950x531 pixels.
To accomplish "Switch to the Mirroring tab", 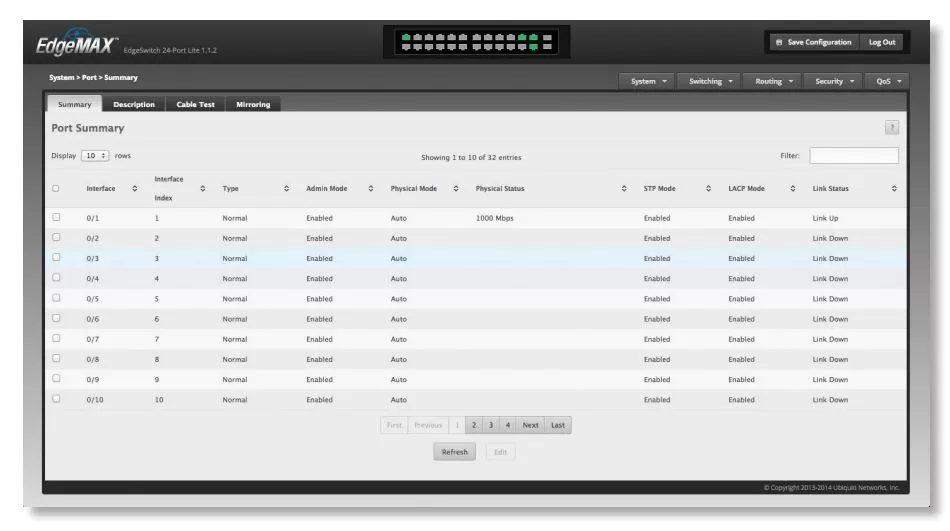I will coord(253,104).
